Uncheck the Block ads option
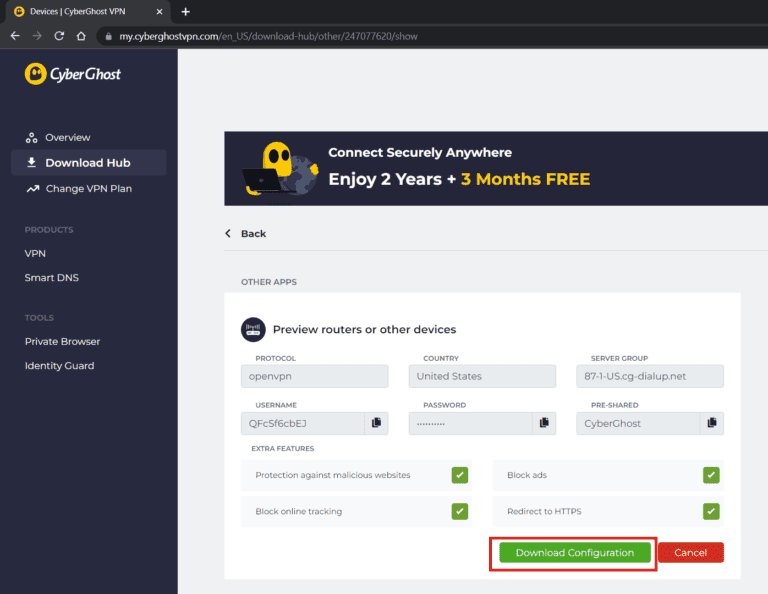768x594 pixels. [711, 475]
